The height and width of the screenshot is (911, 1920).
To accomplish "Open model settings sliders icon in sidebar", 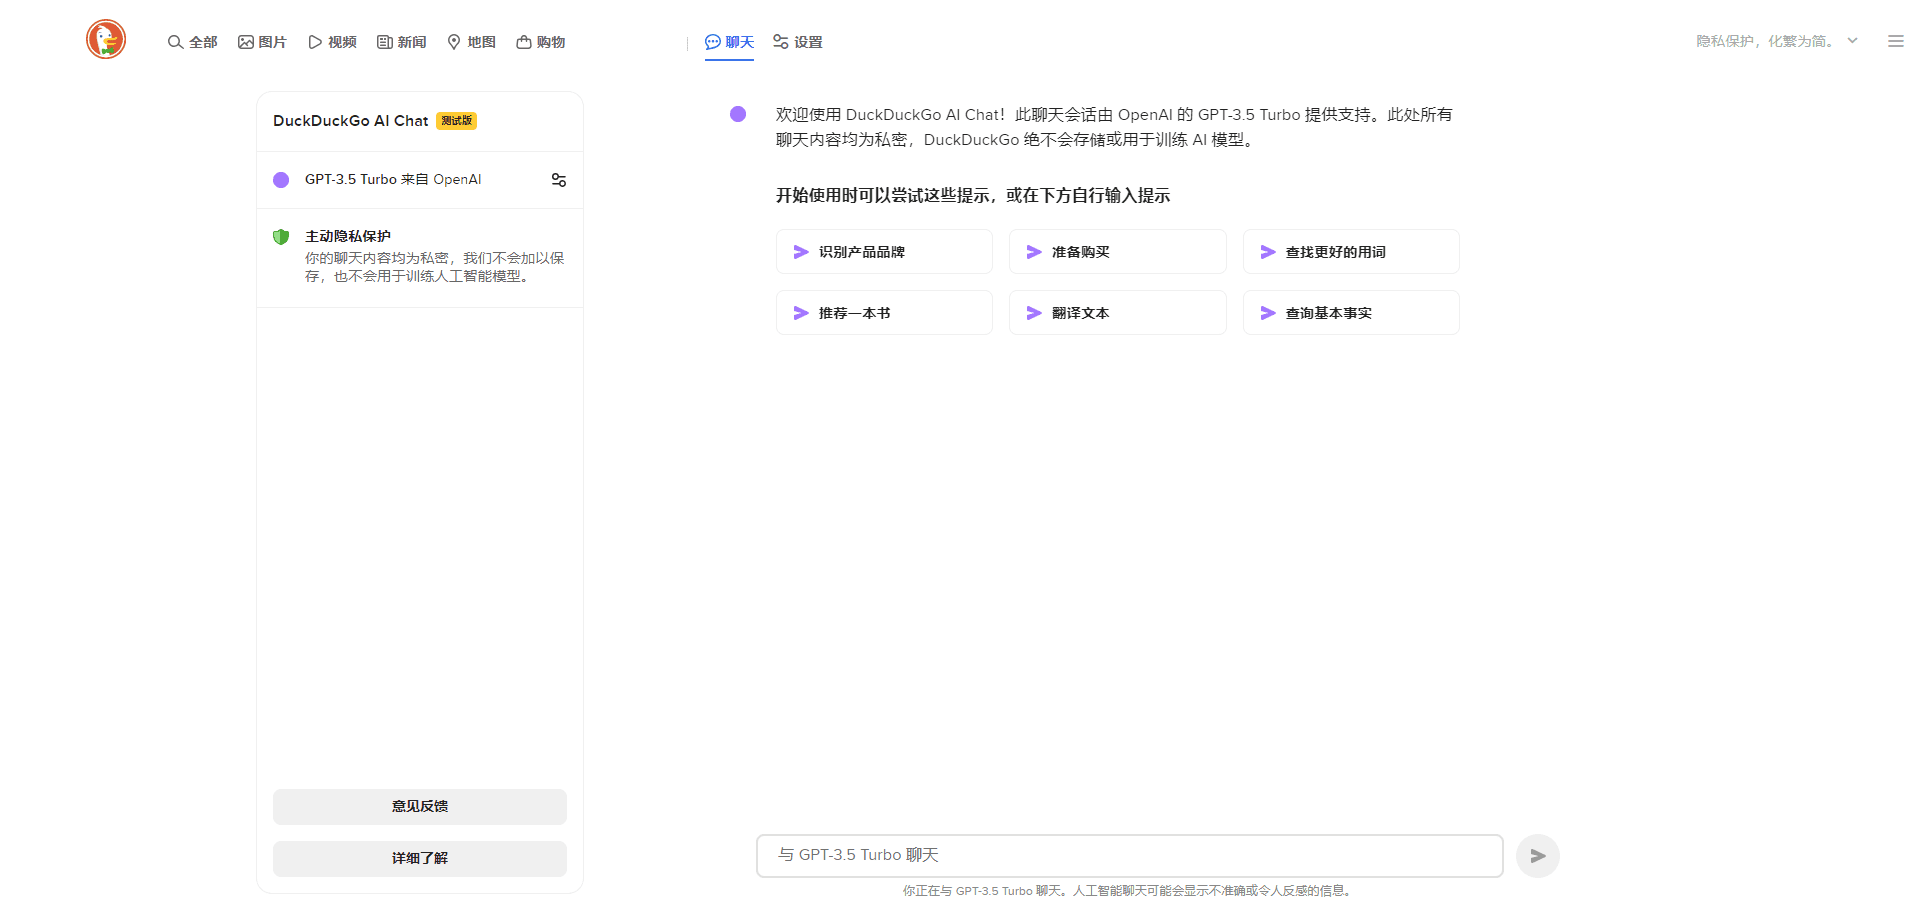I will [x=559, y=180].
